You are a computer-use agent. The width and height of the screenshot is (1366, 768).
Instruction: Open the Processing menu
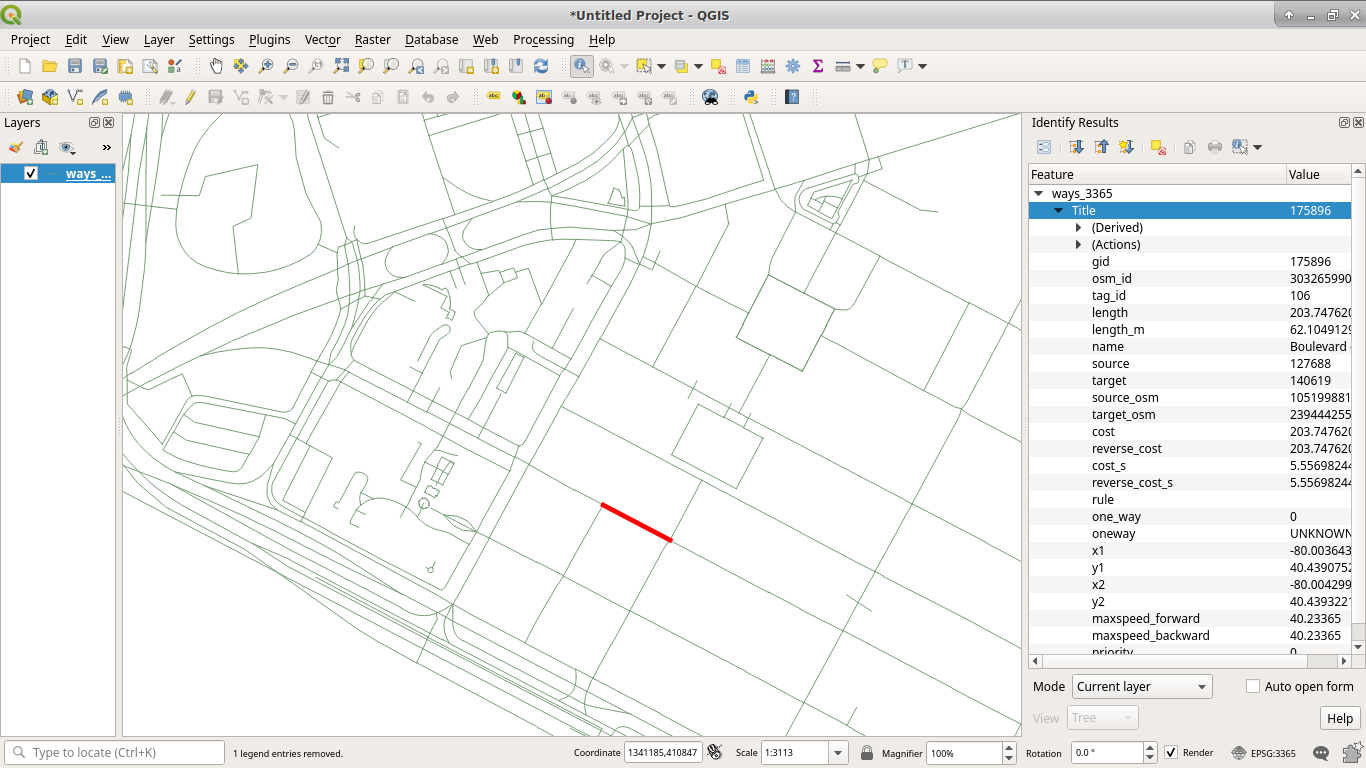pos(543,40)
